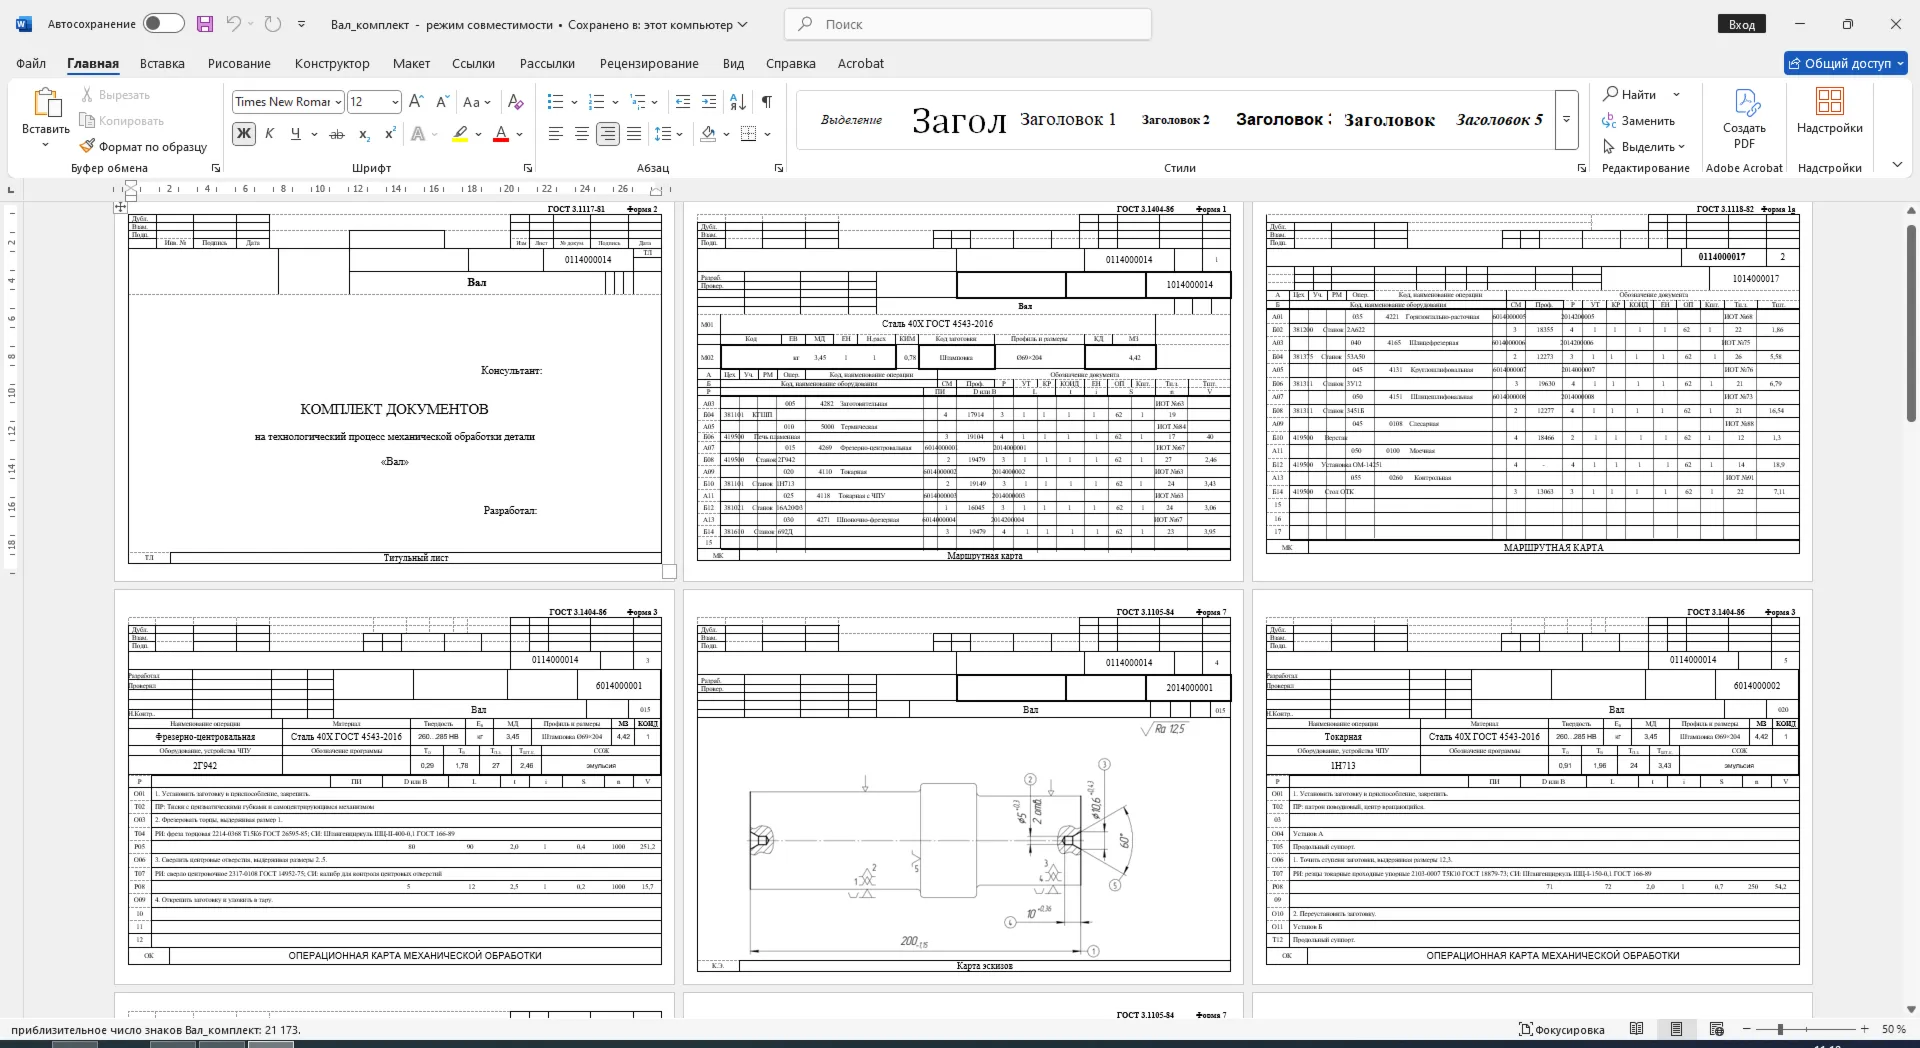The height and width of the screenshot is (1048, 1920).
Task: Click the Общий доступ button
Action: point(1846,63)
